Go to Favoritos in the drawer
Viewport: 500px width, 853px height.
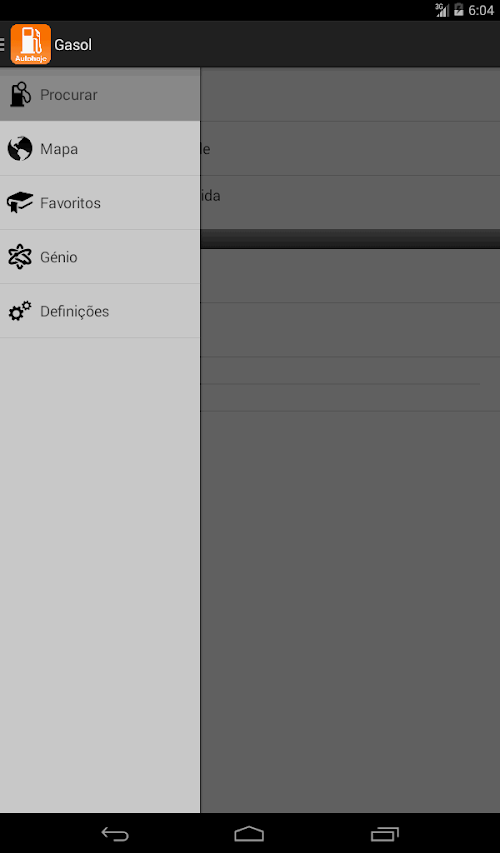point(100,203)
